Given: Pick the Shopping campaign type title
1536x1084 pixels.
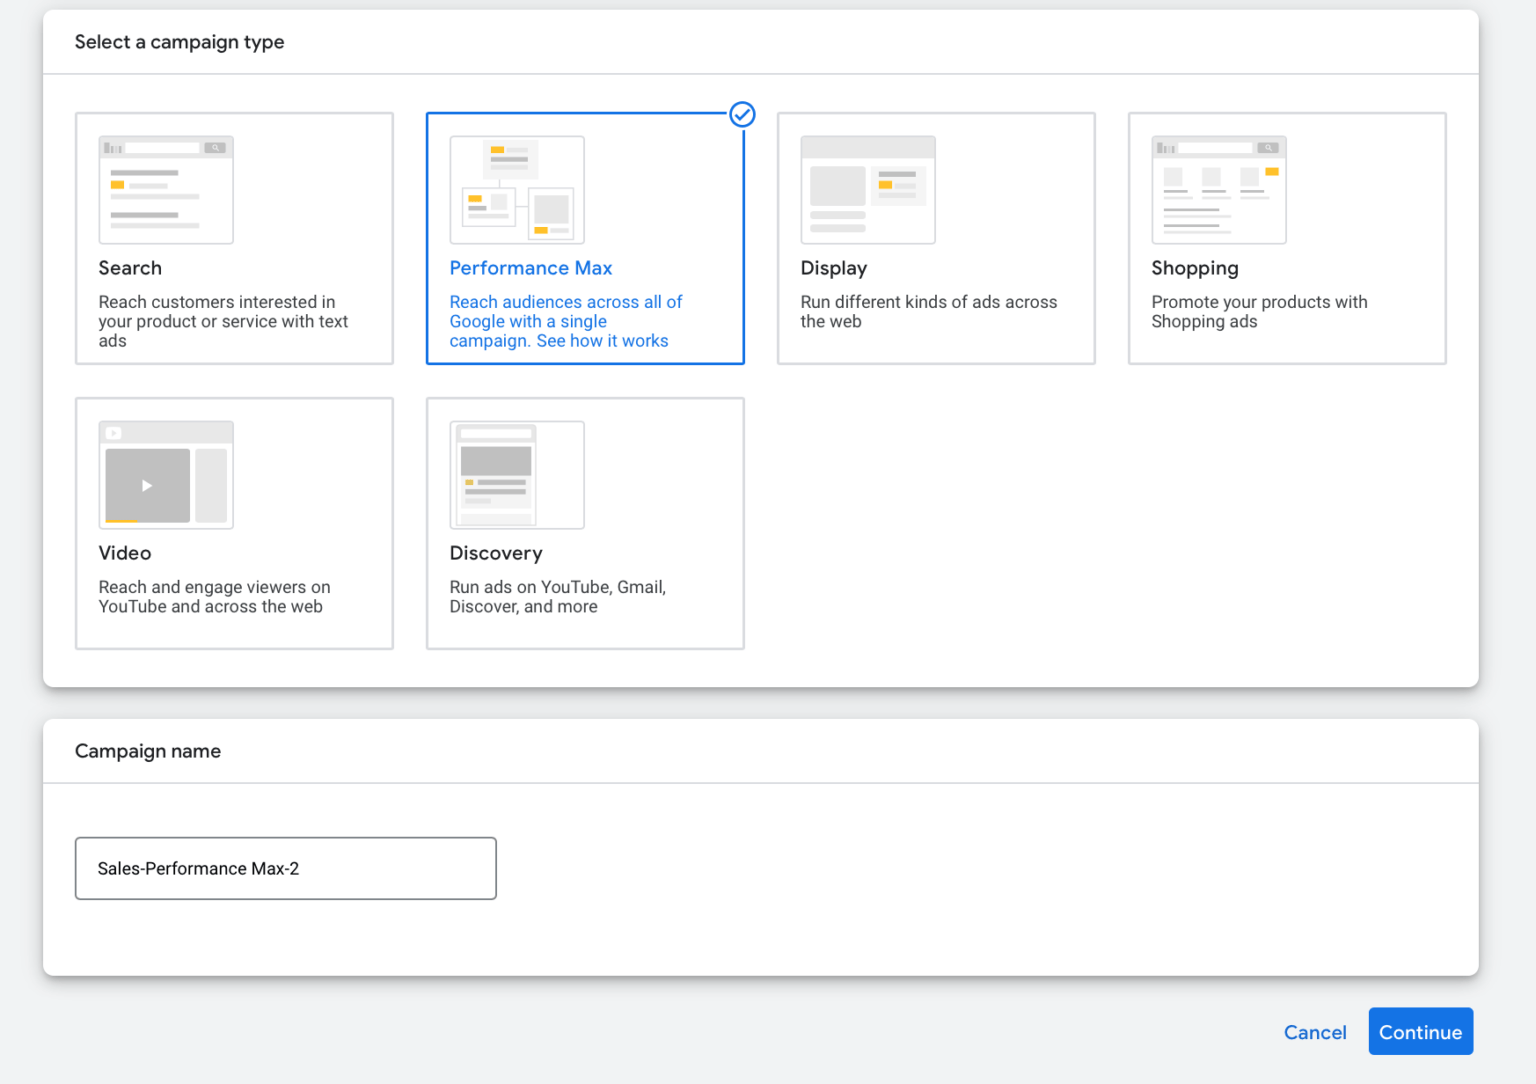Looking at the screenshot, I should point(1195,268).
